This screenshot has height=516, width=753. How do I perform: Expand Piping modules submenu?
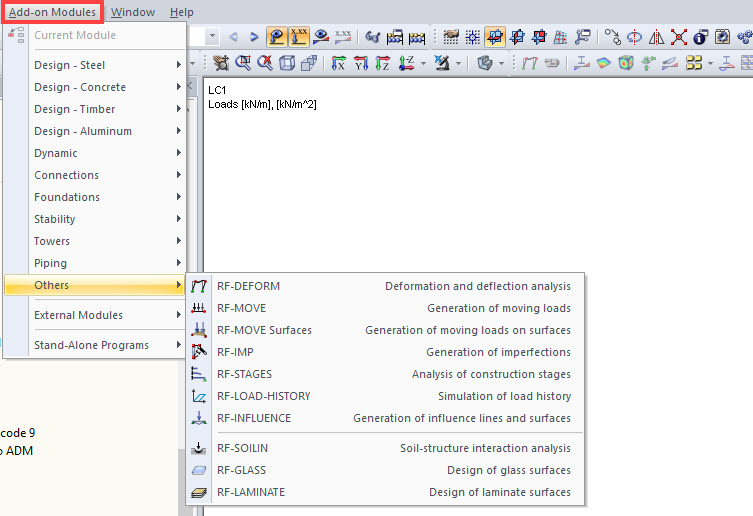pos(95,263)
